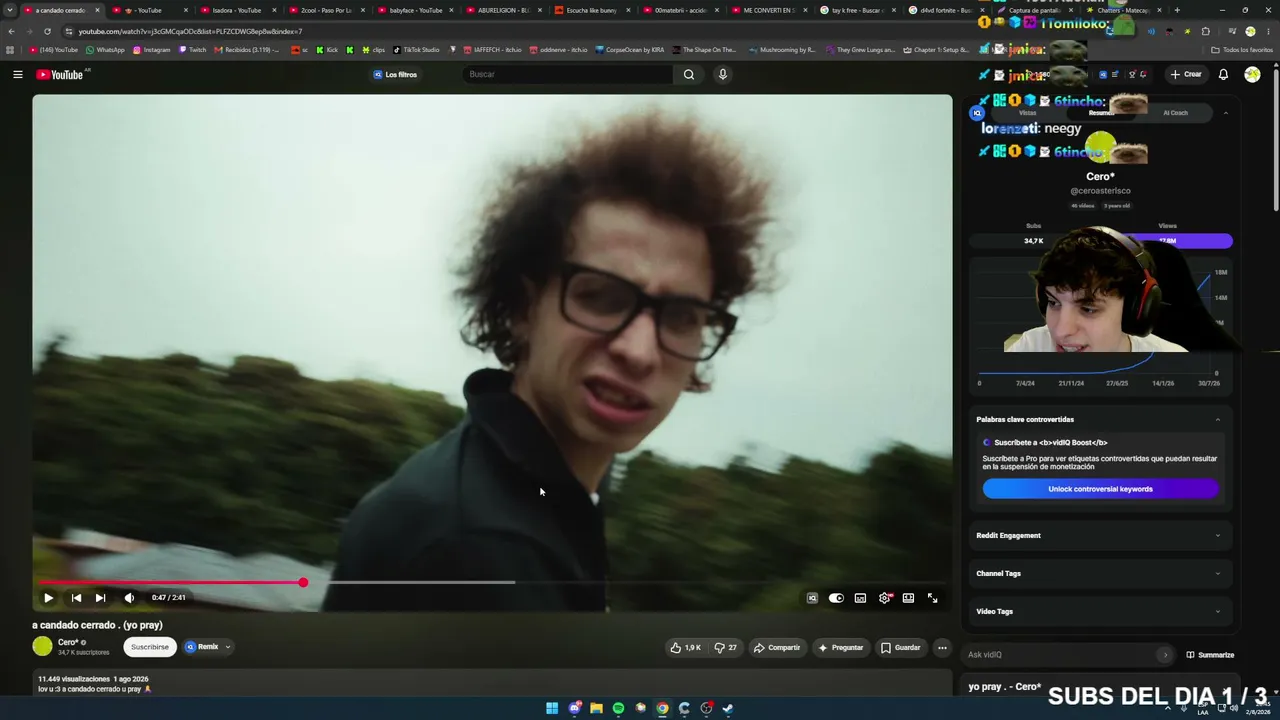Dislike the video

pos(725,647)
